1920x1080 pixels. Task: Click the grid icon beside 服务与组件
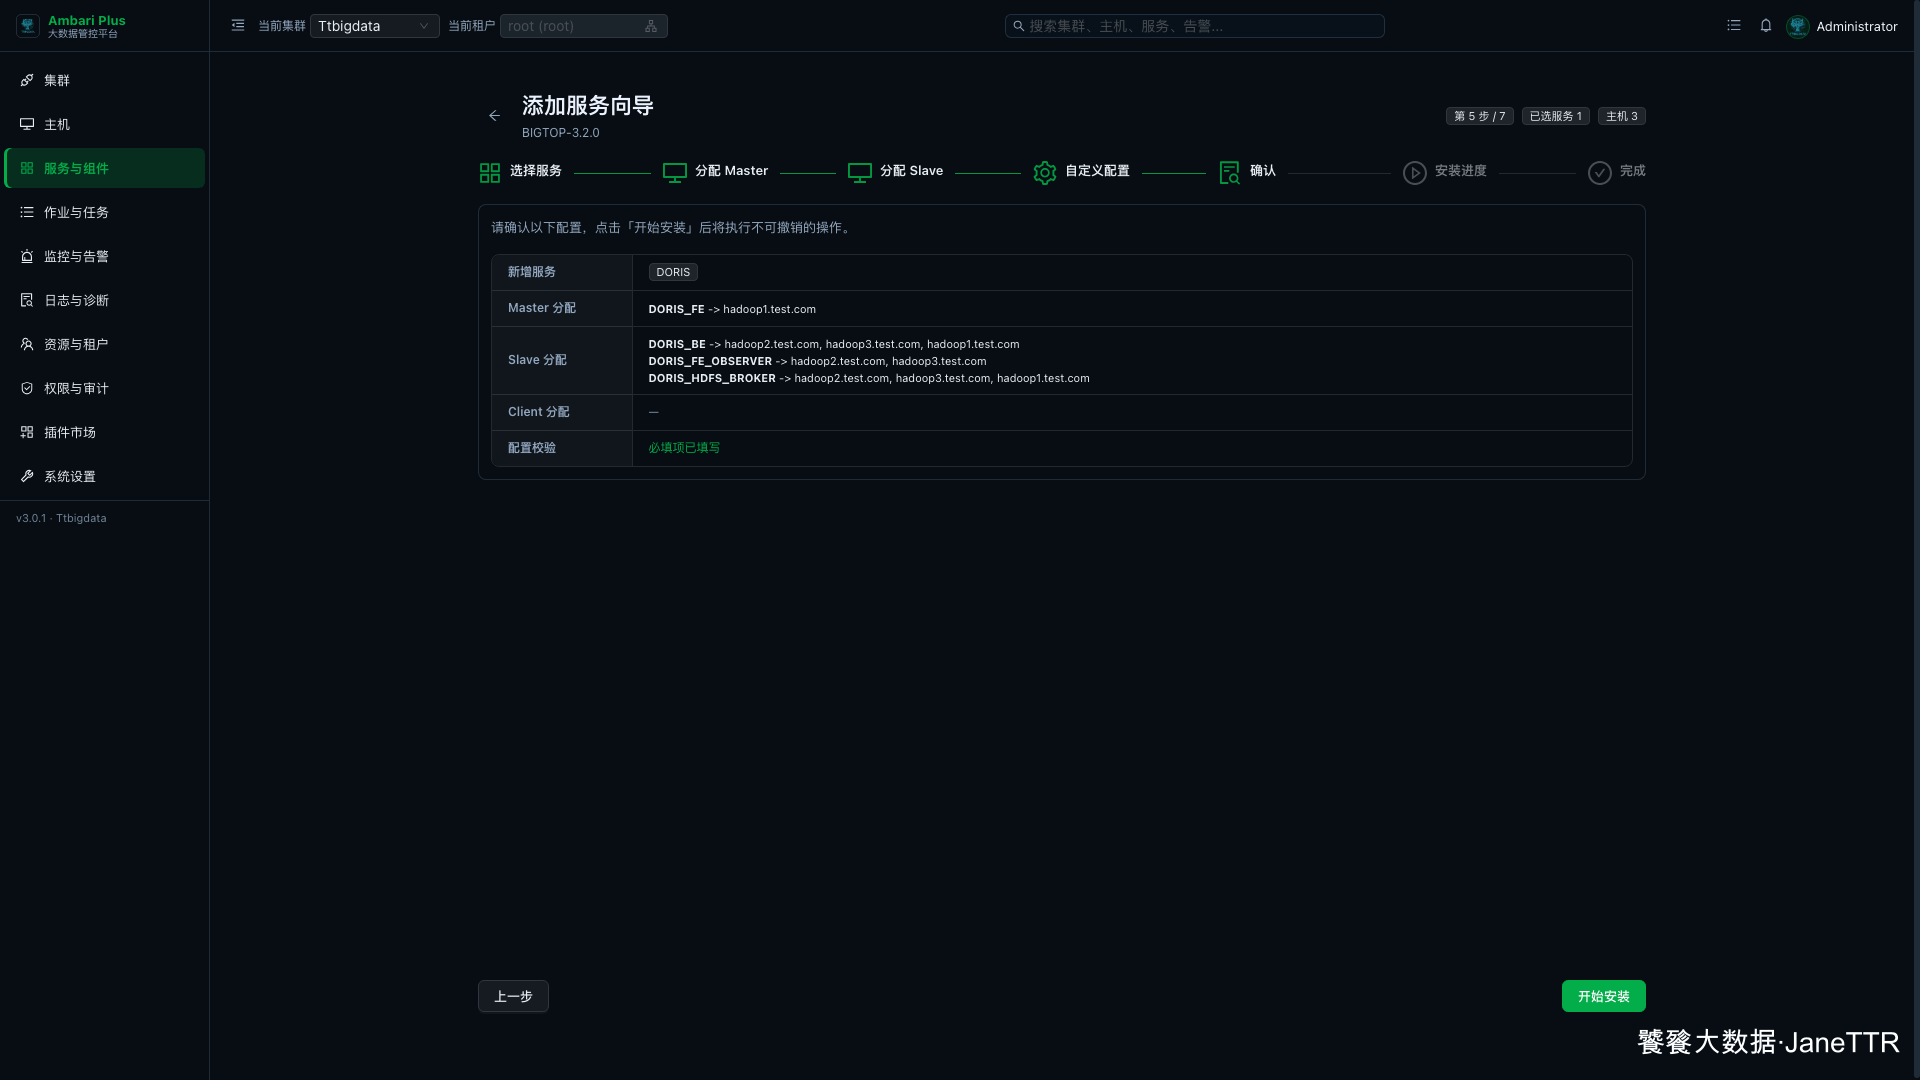pyautogui.click(x=27, y=168)
